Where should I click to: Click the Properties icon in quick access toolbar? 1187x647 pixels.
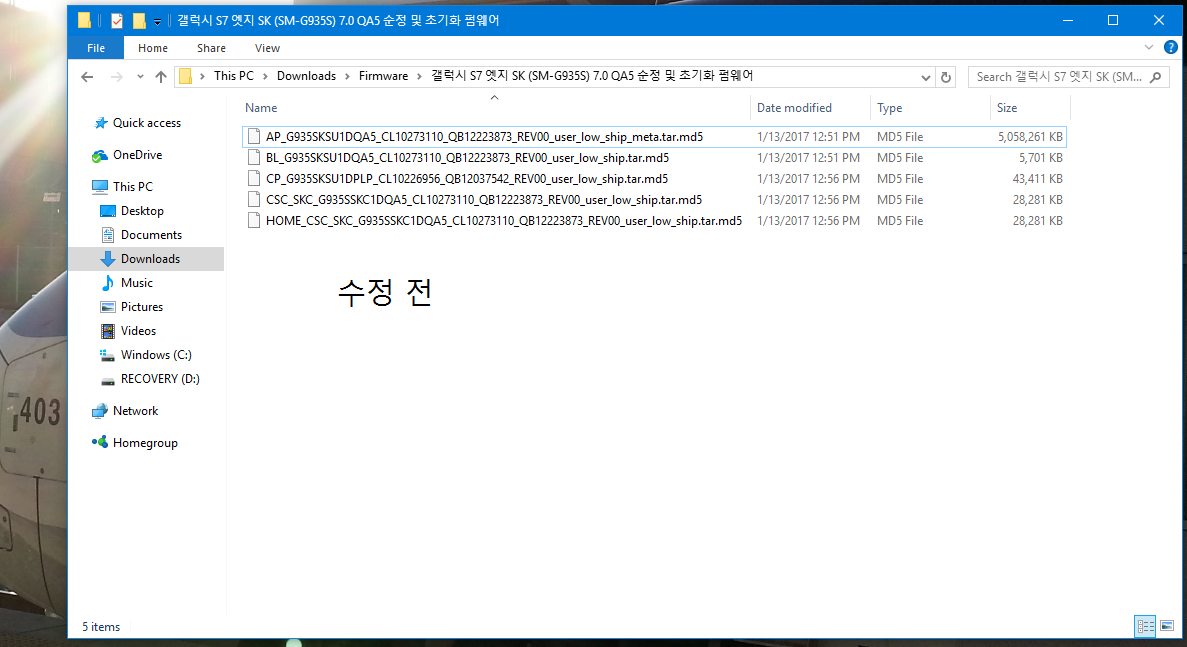(x=117, y=20)
